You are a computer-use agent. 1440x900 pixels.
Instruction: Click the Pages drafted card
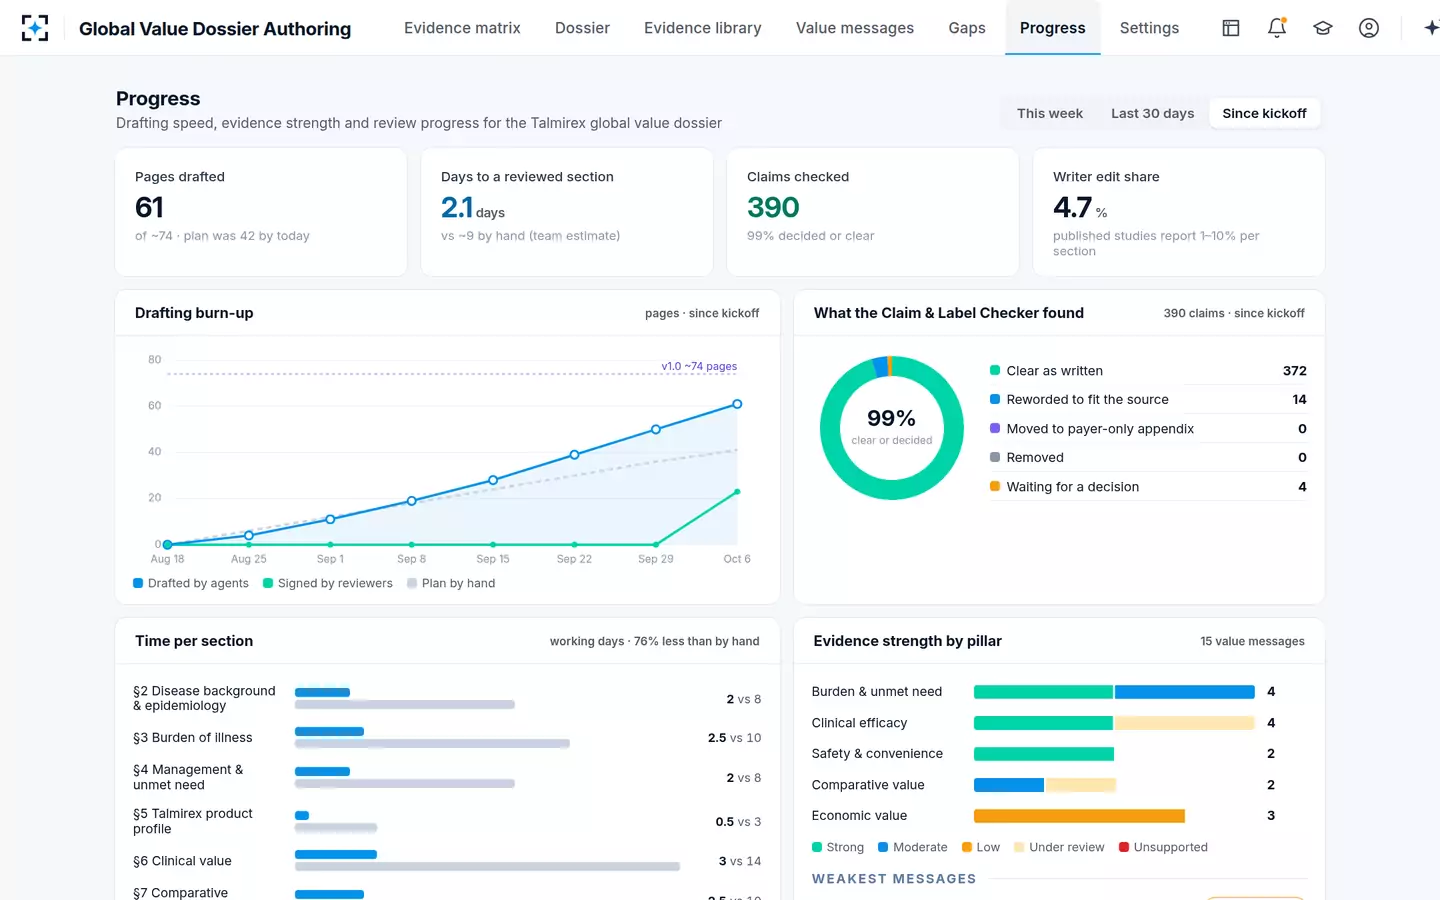(261, 212)
